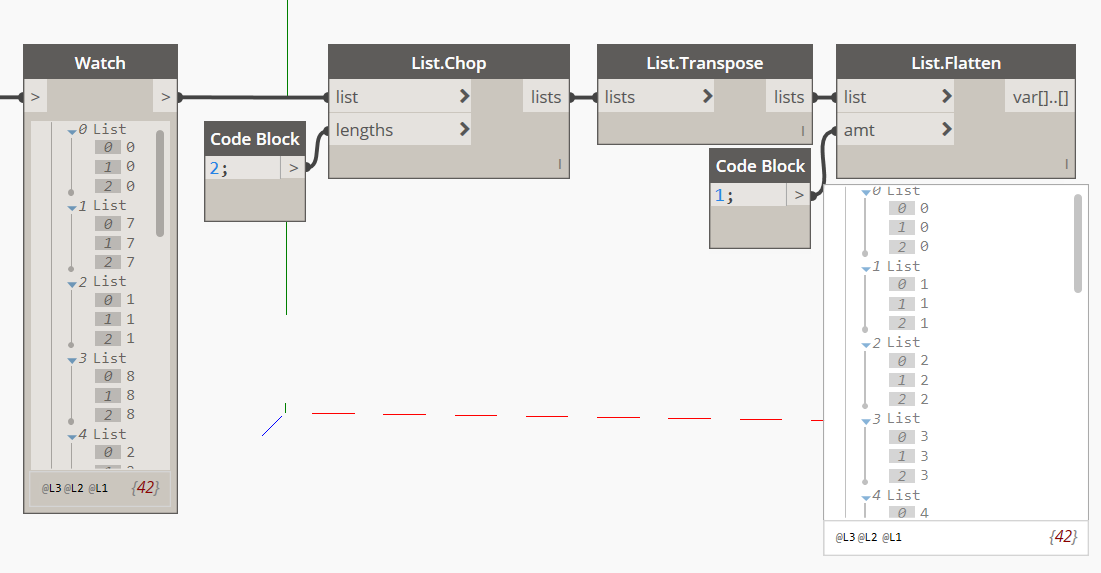
Task: Toggle @L2 level in Watch node footer
Action: coord(73,488)
